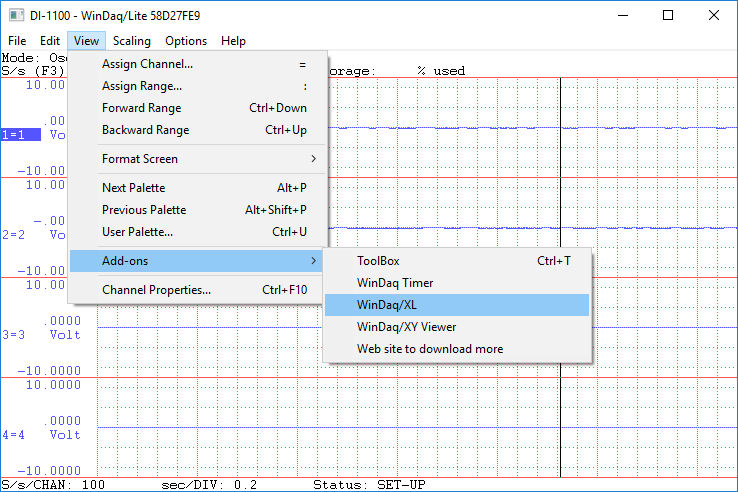Click the DI-1100 window title icon
The image size is (738, 492).
16,16
